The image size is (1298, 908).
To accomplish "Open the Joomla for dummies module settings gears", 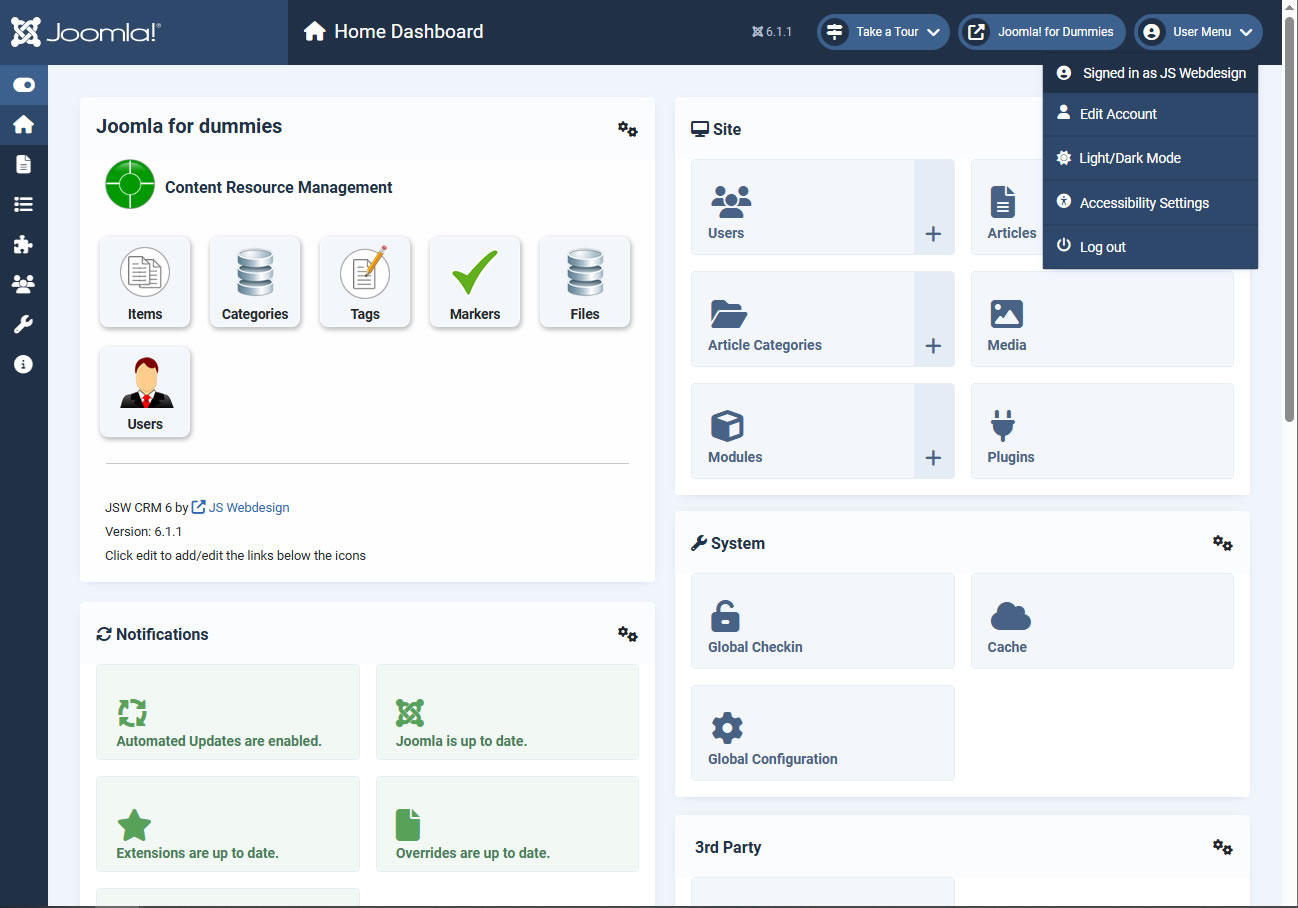I will point(627,129).
